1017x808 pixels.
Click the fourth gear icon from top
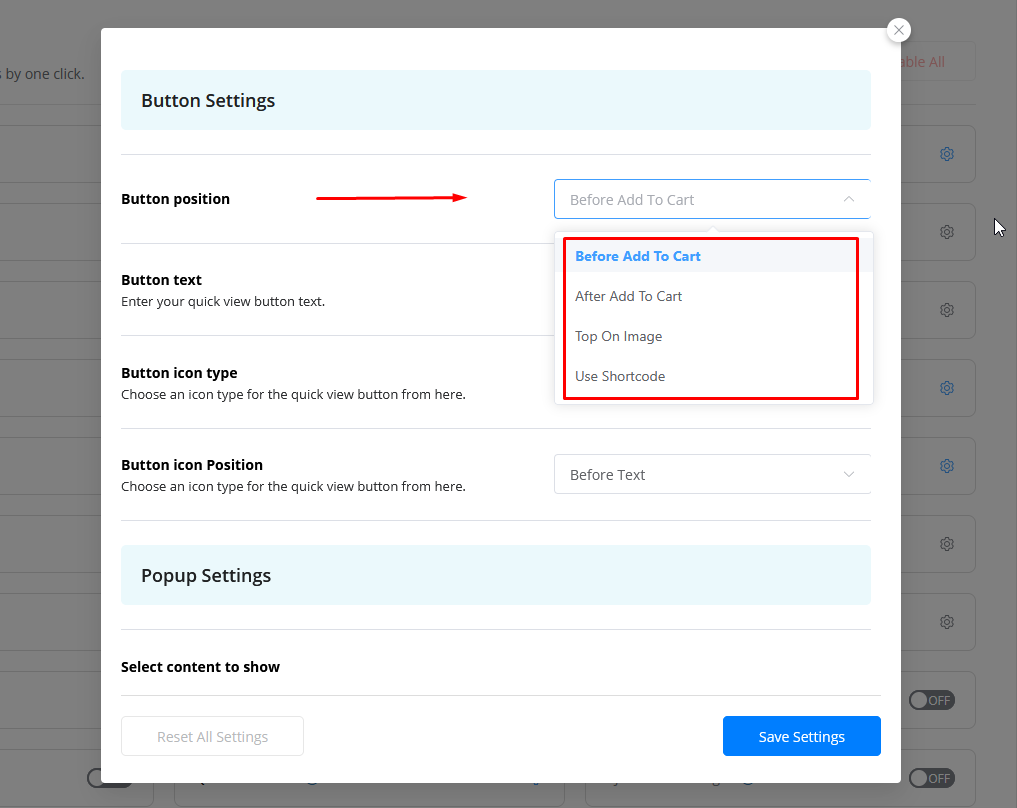[946, 388]
